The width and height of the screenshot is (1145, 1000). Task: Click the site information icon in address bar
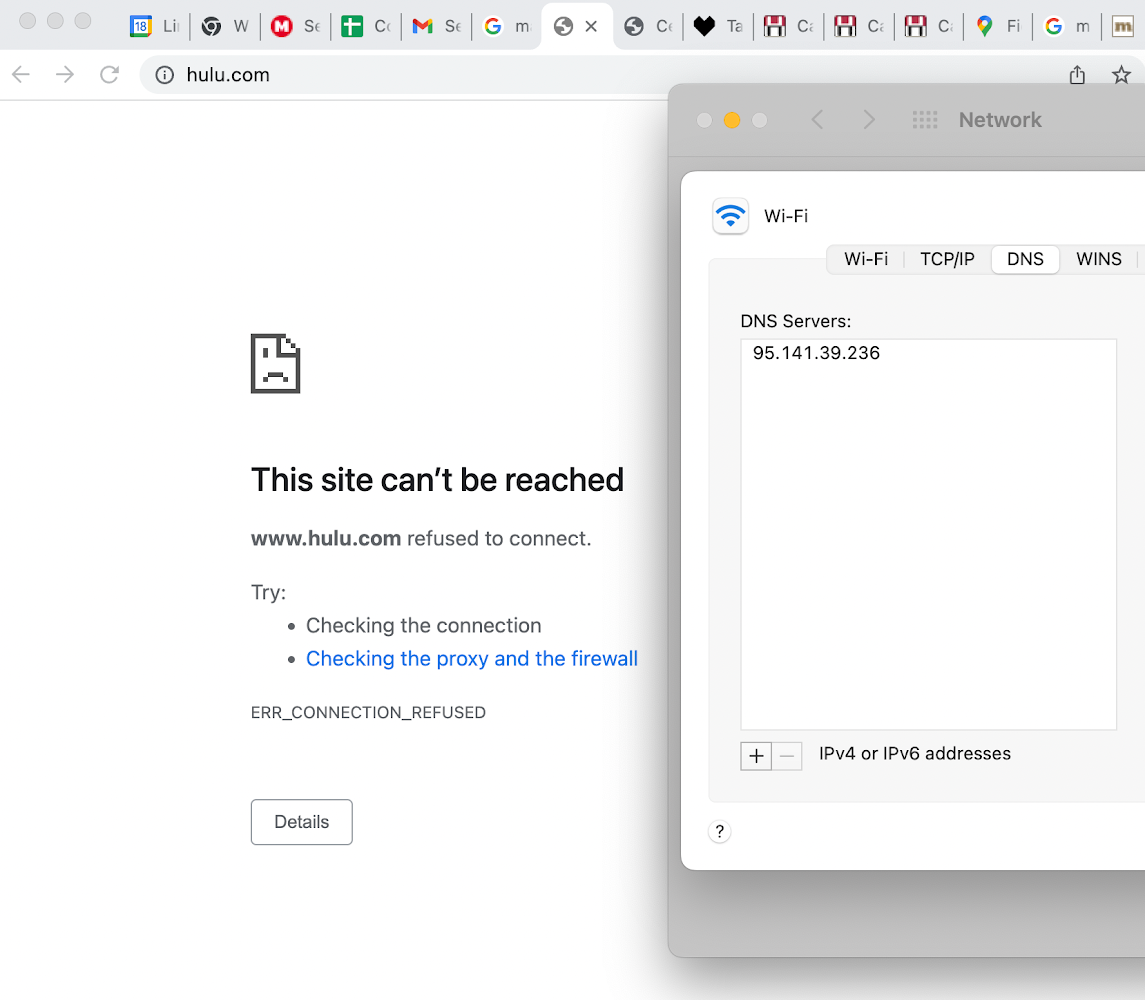166,75
